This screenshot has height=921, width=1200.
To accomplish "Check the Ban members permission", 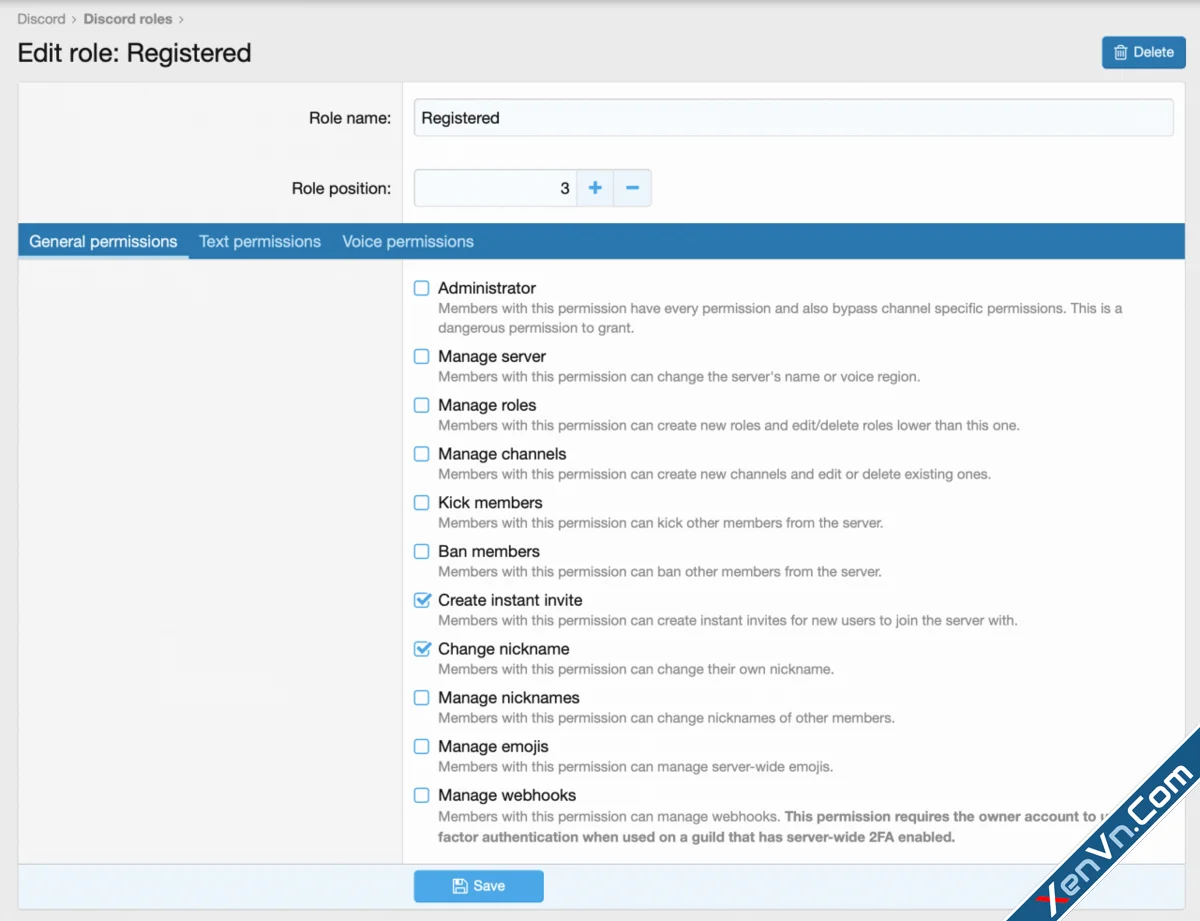I will point(421,551).
